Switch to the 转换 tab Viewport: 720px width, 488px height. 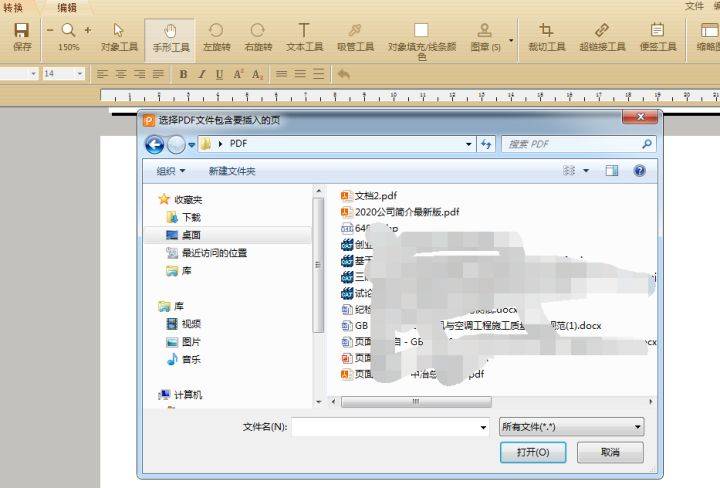click(x=13, y=7)
